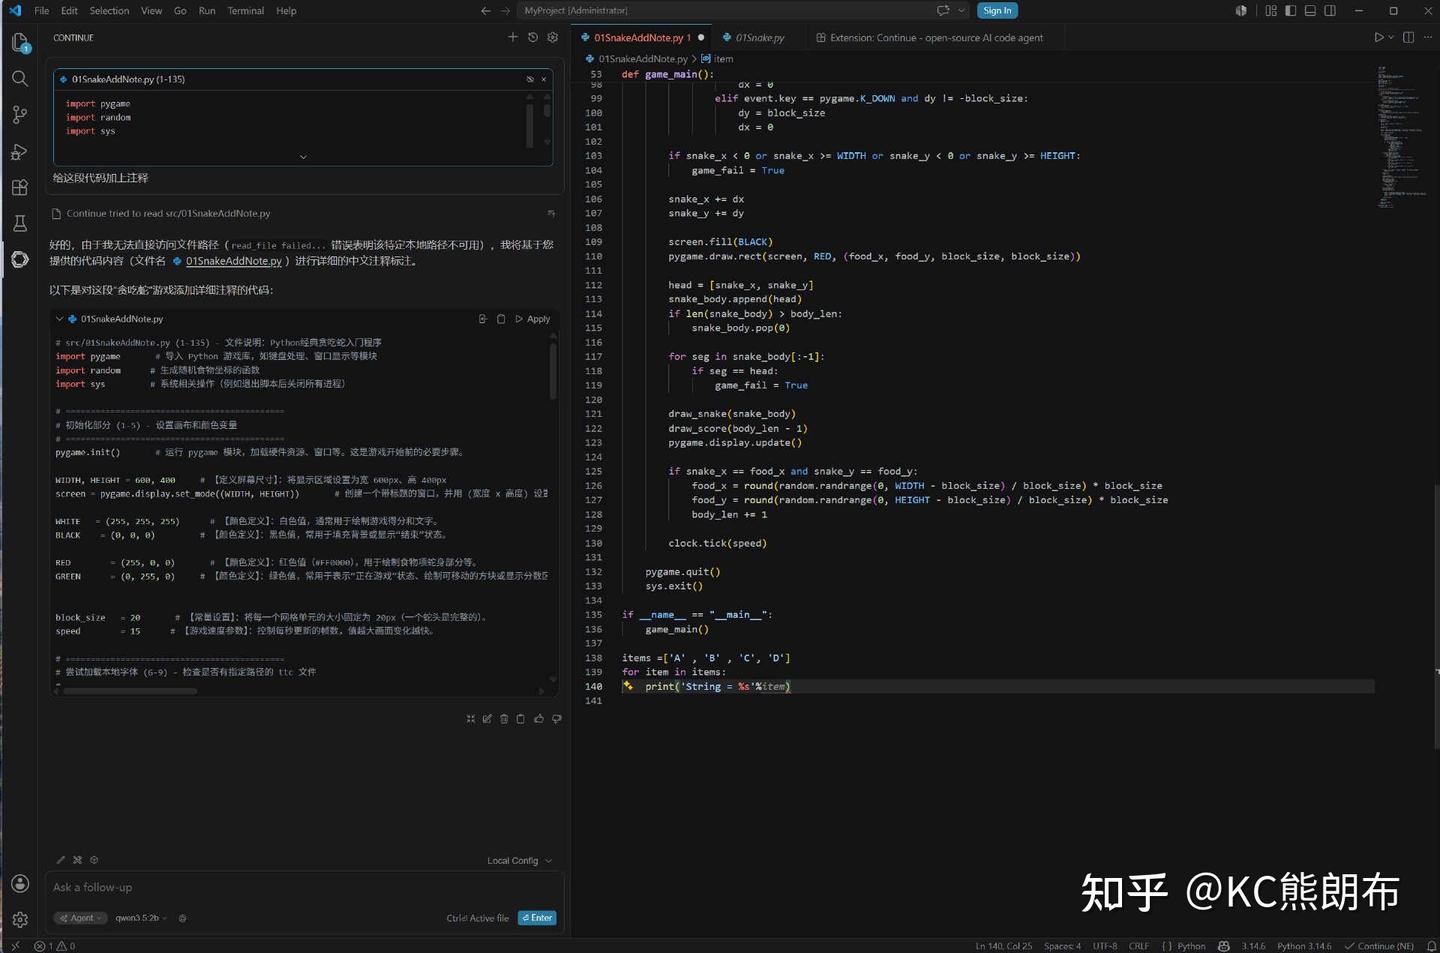Click the Sign In button
Screen dimensions: 1440x953
[997, 11]
